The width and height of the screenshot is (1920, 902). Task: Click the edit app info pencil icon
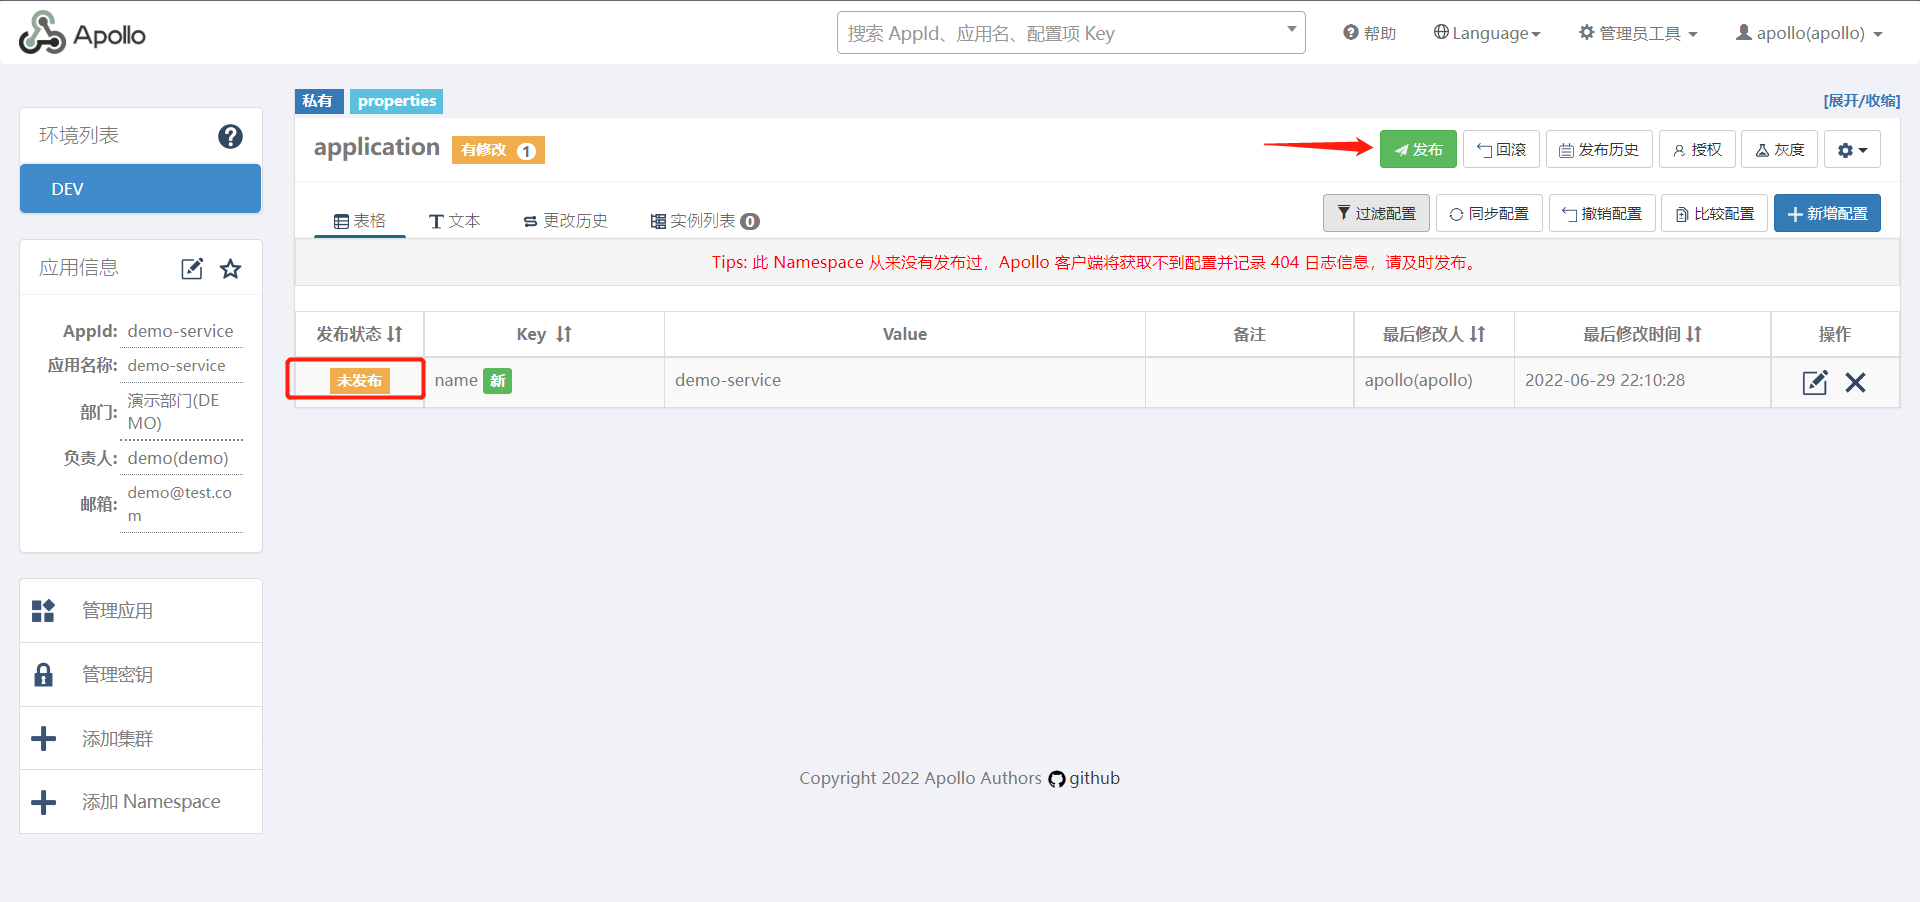(x=192, y=269)
